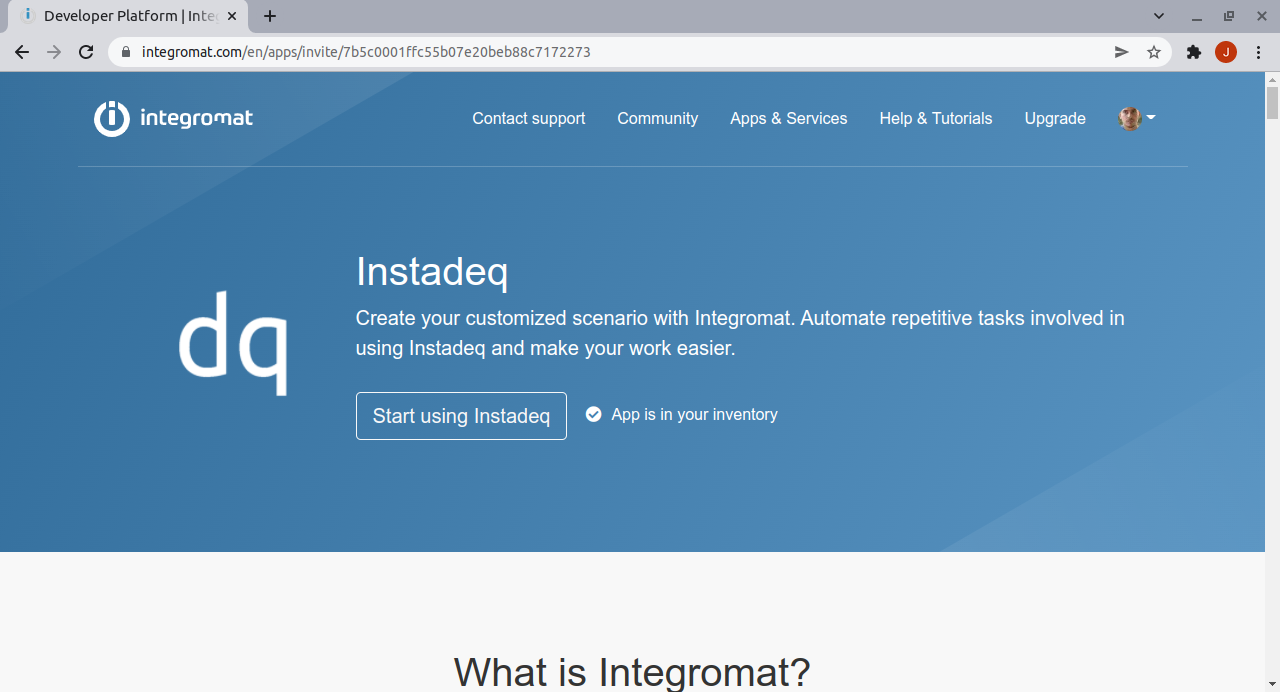Click the browser forward arrow
1280x692 pixels.
54,52
